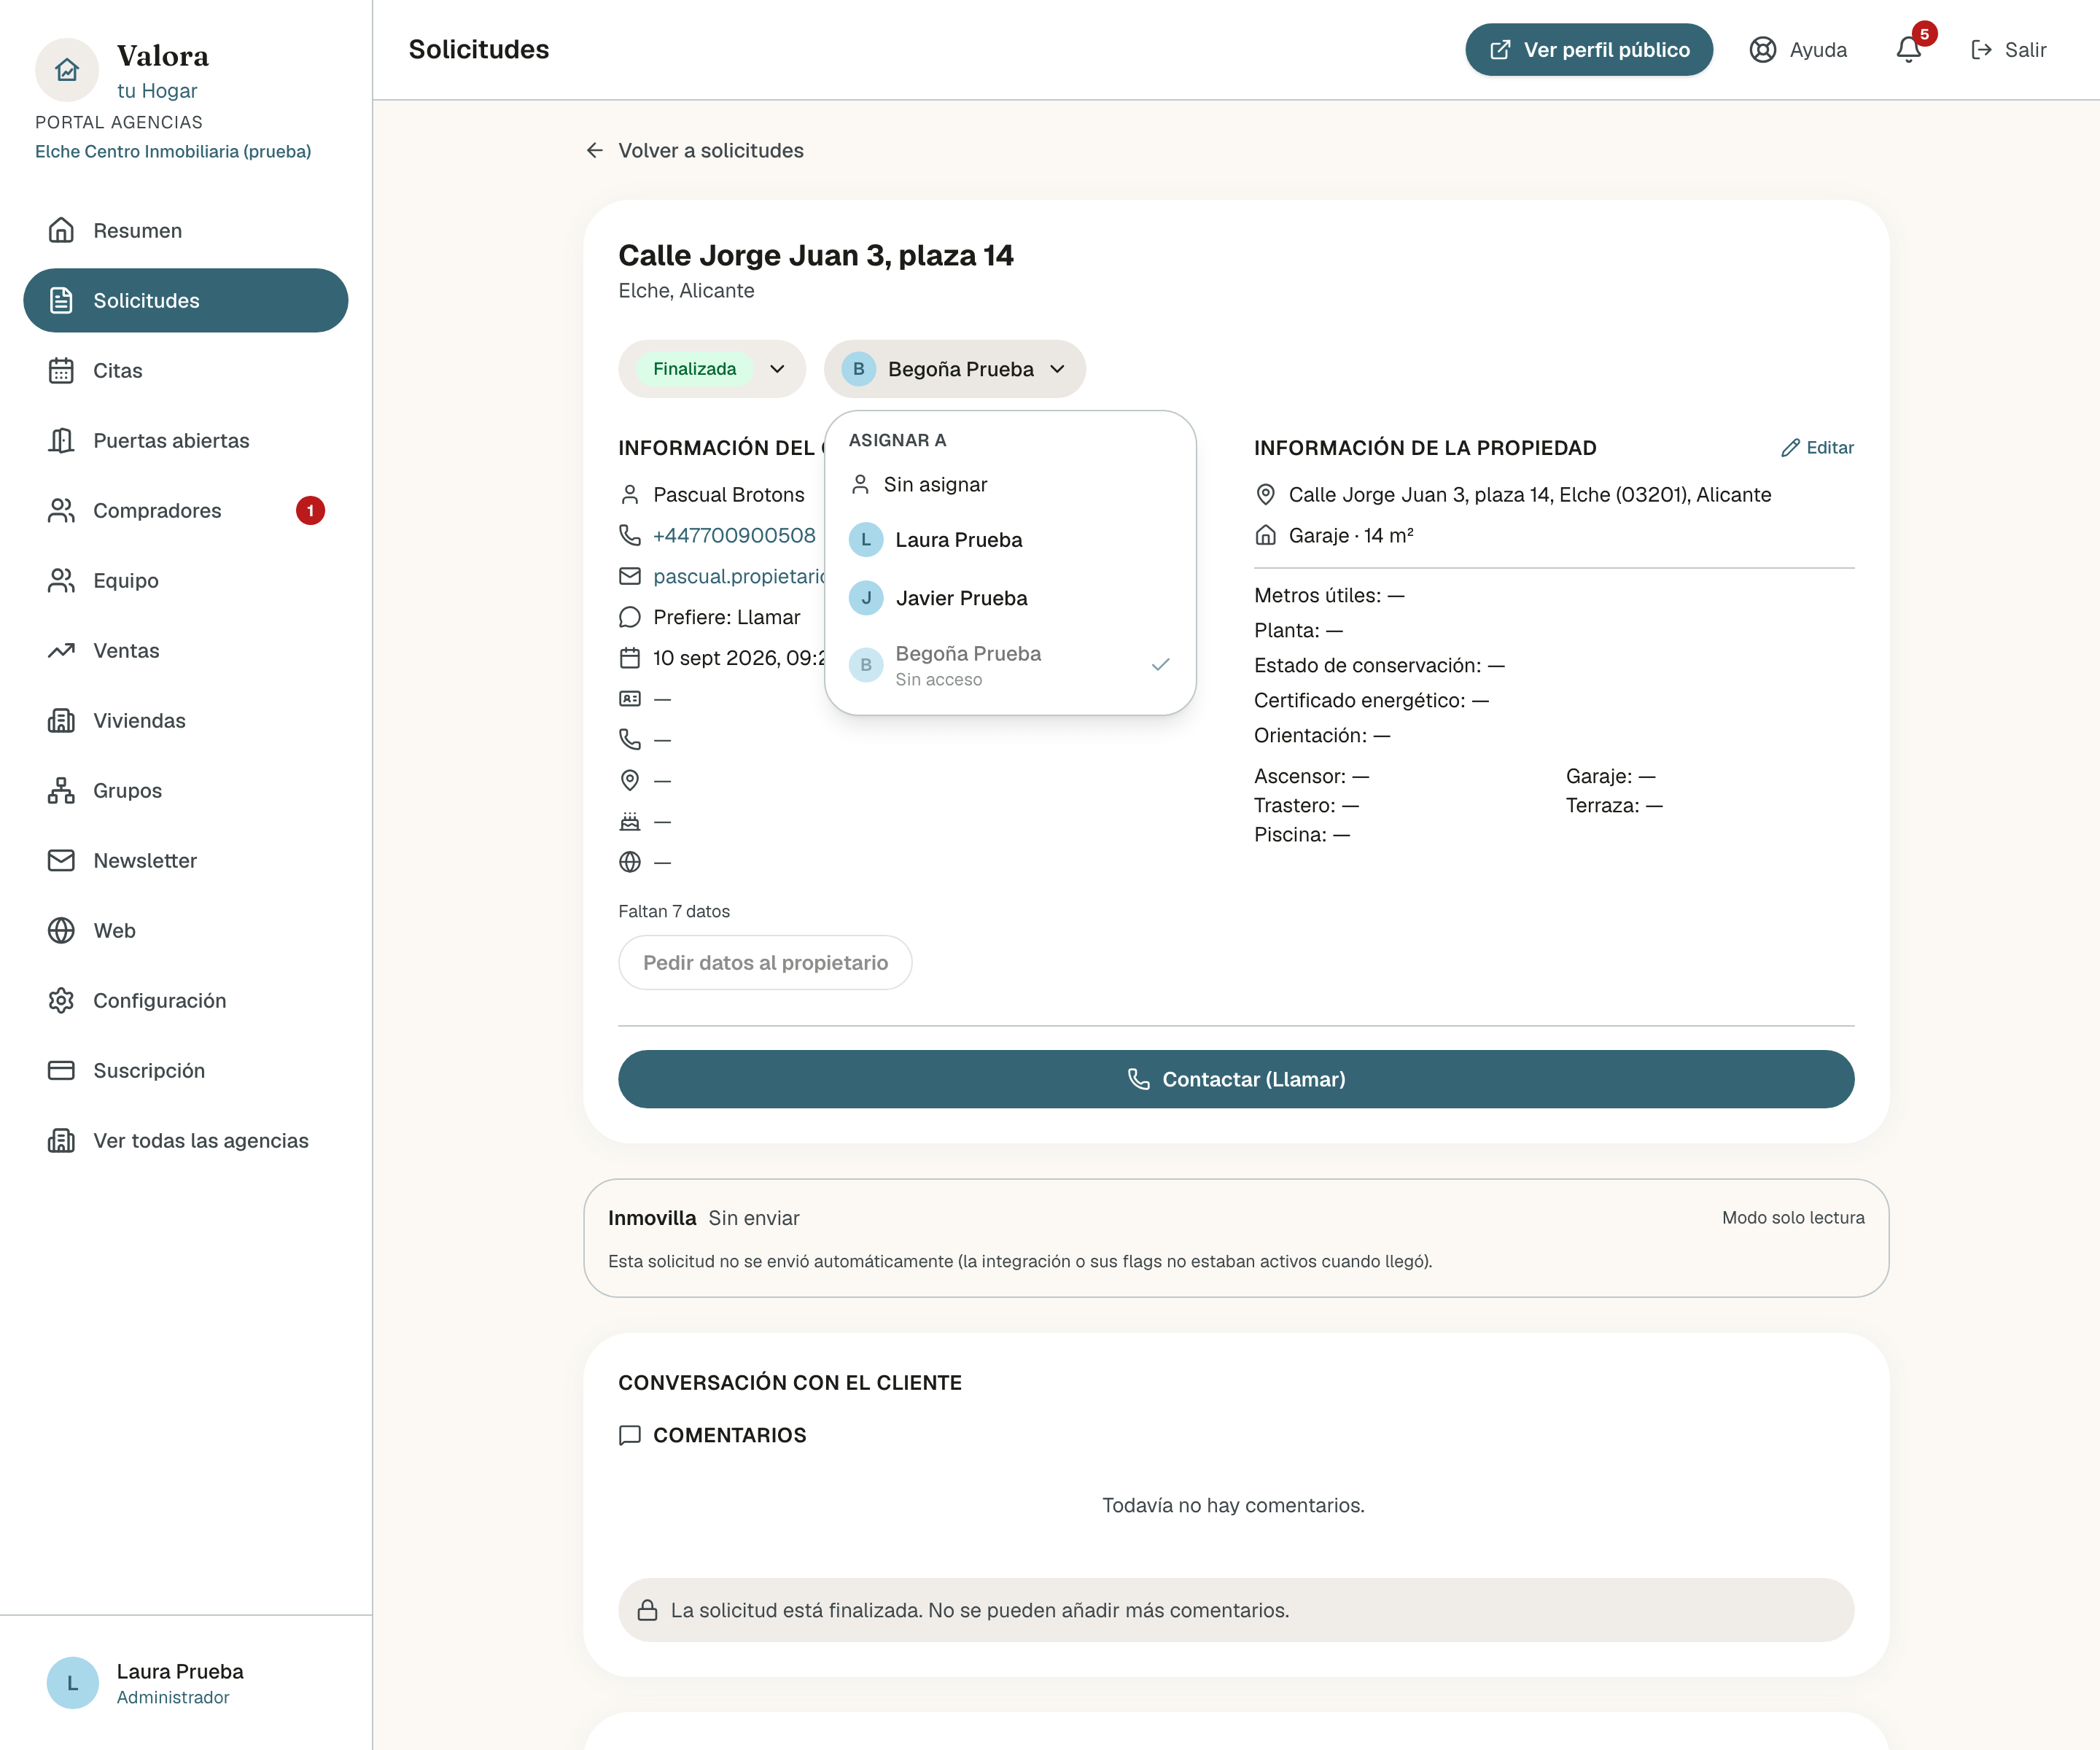Click the Grupos network icon

pyautogui.click(x=61, y=791)
